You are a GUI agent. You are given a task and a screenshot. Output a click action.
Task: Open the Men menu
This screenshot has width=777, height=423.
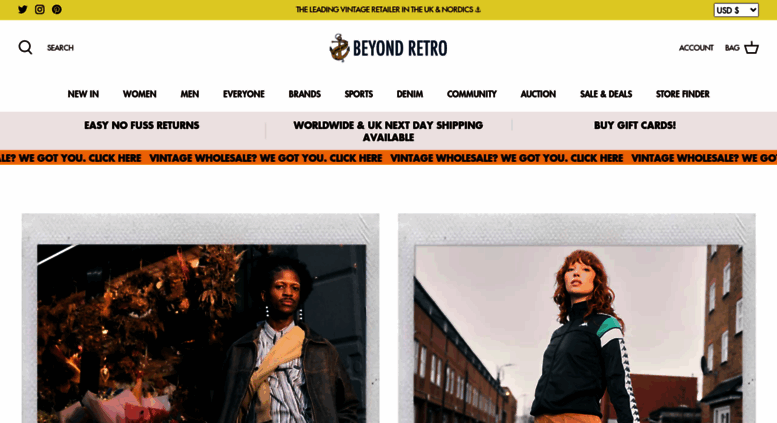click(x=189, y=94)
